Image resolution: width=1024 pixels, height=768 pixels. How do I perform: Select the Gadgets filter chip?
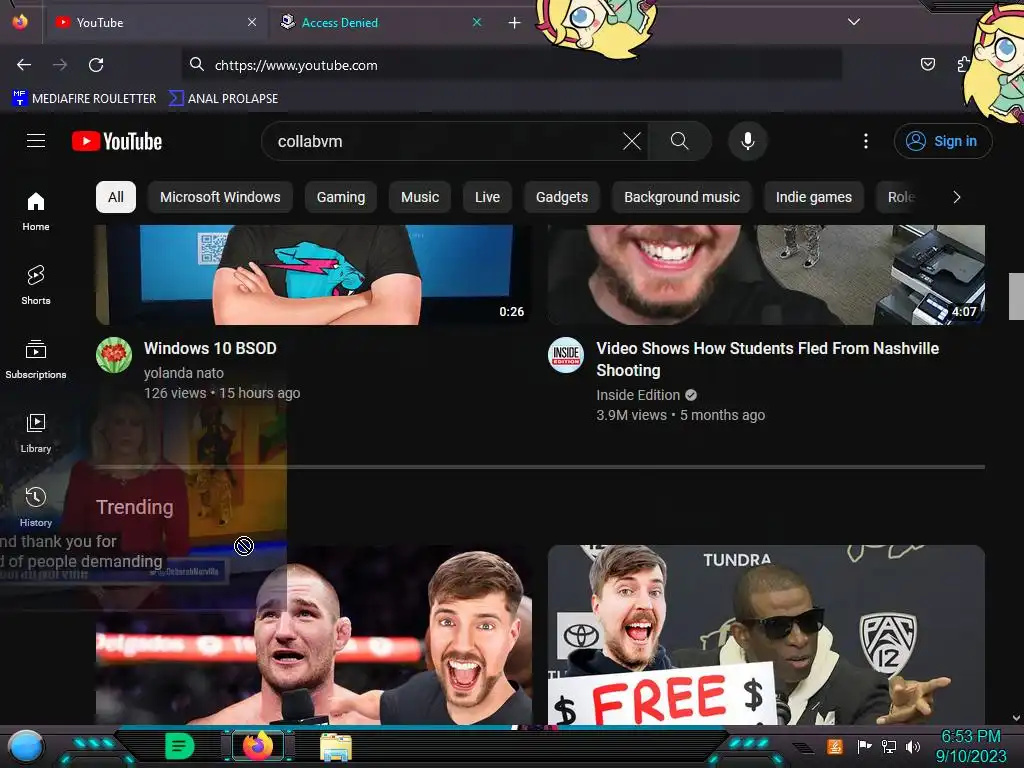(x=562, y=197)
